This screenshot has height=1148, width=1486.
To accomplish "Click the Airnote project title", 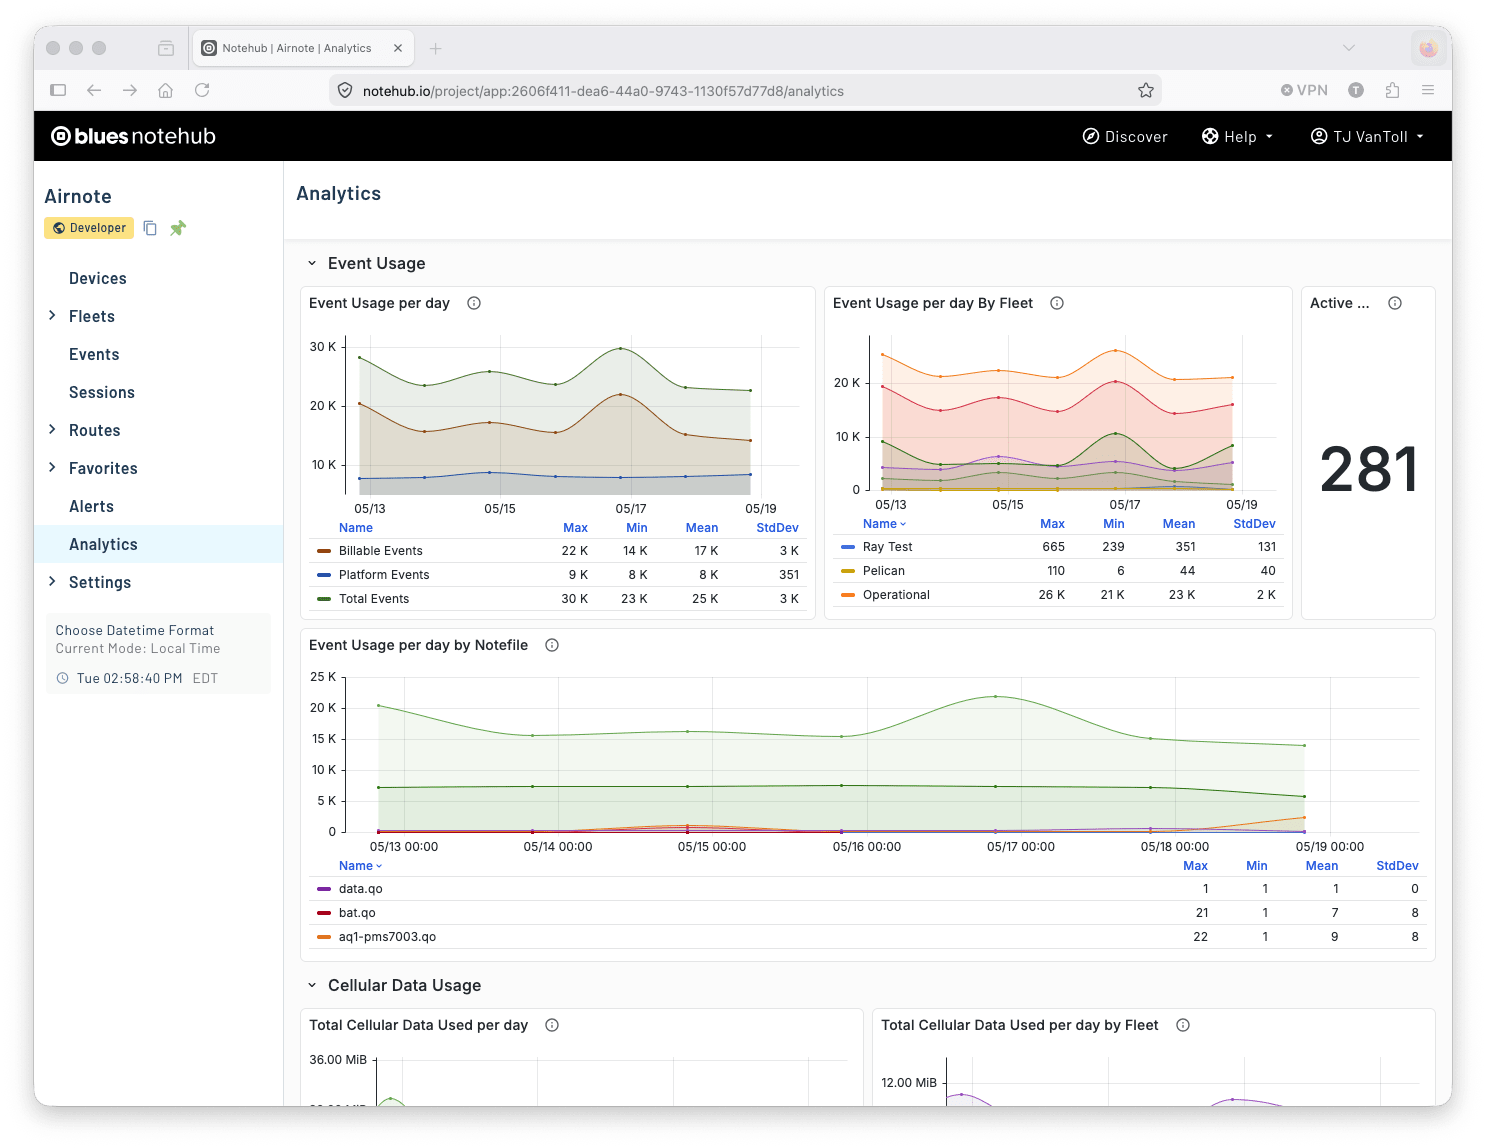I will click(x=78, y=196).
